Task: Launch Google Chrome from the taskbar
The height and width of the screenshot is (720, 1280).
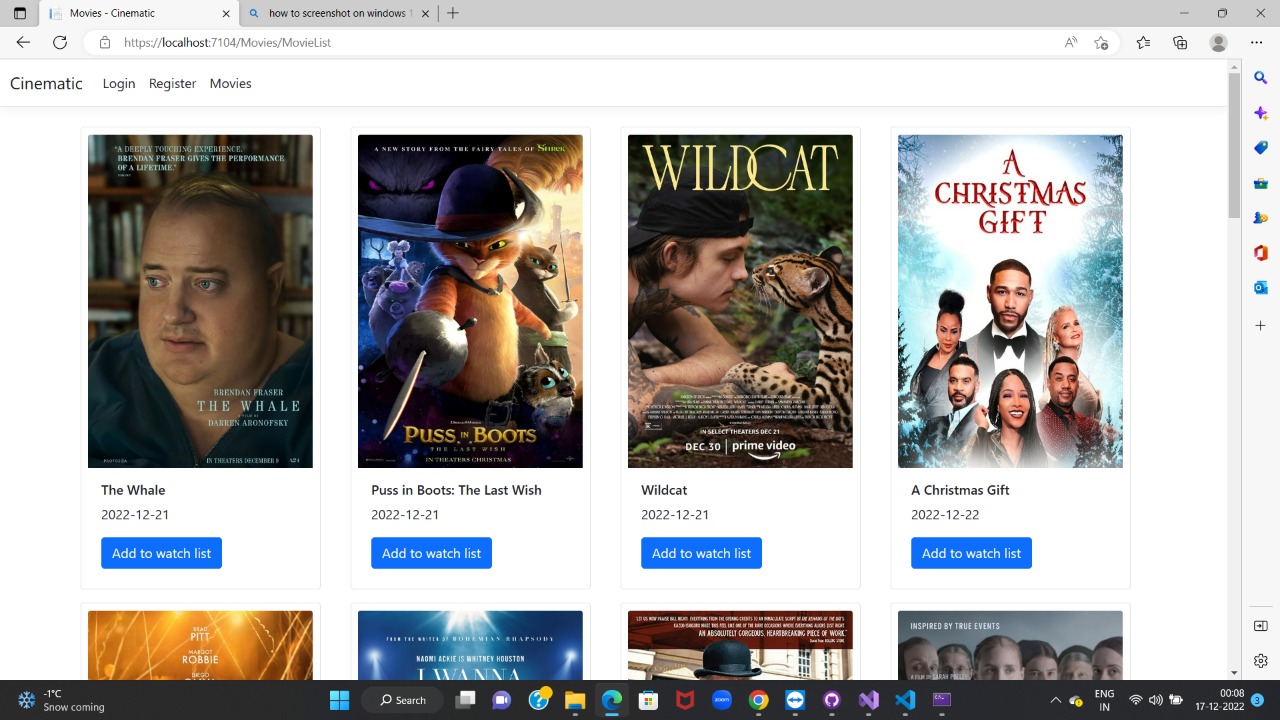Action: tap(758, 700)
